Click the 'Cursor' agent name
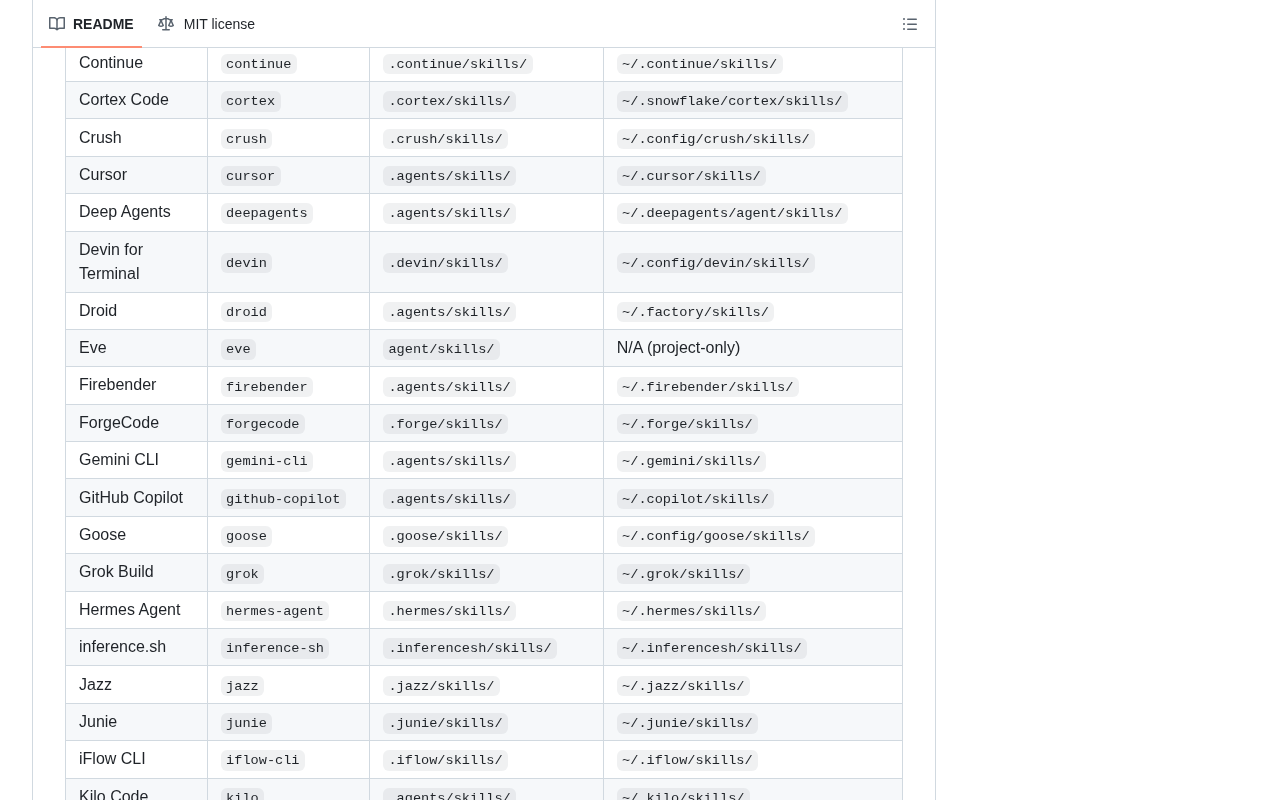1280x800 pixels. 103,175
